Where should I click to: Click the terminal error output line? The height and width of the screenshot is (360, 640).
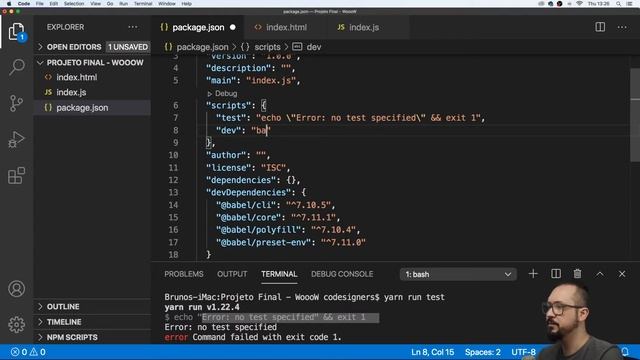tap(253, 338)
